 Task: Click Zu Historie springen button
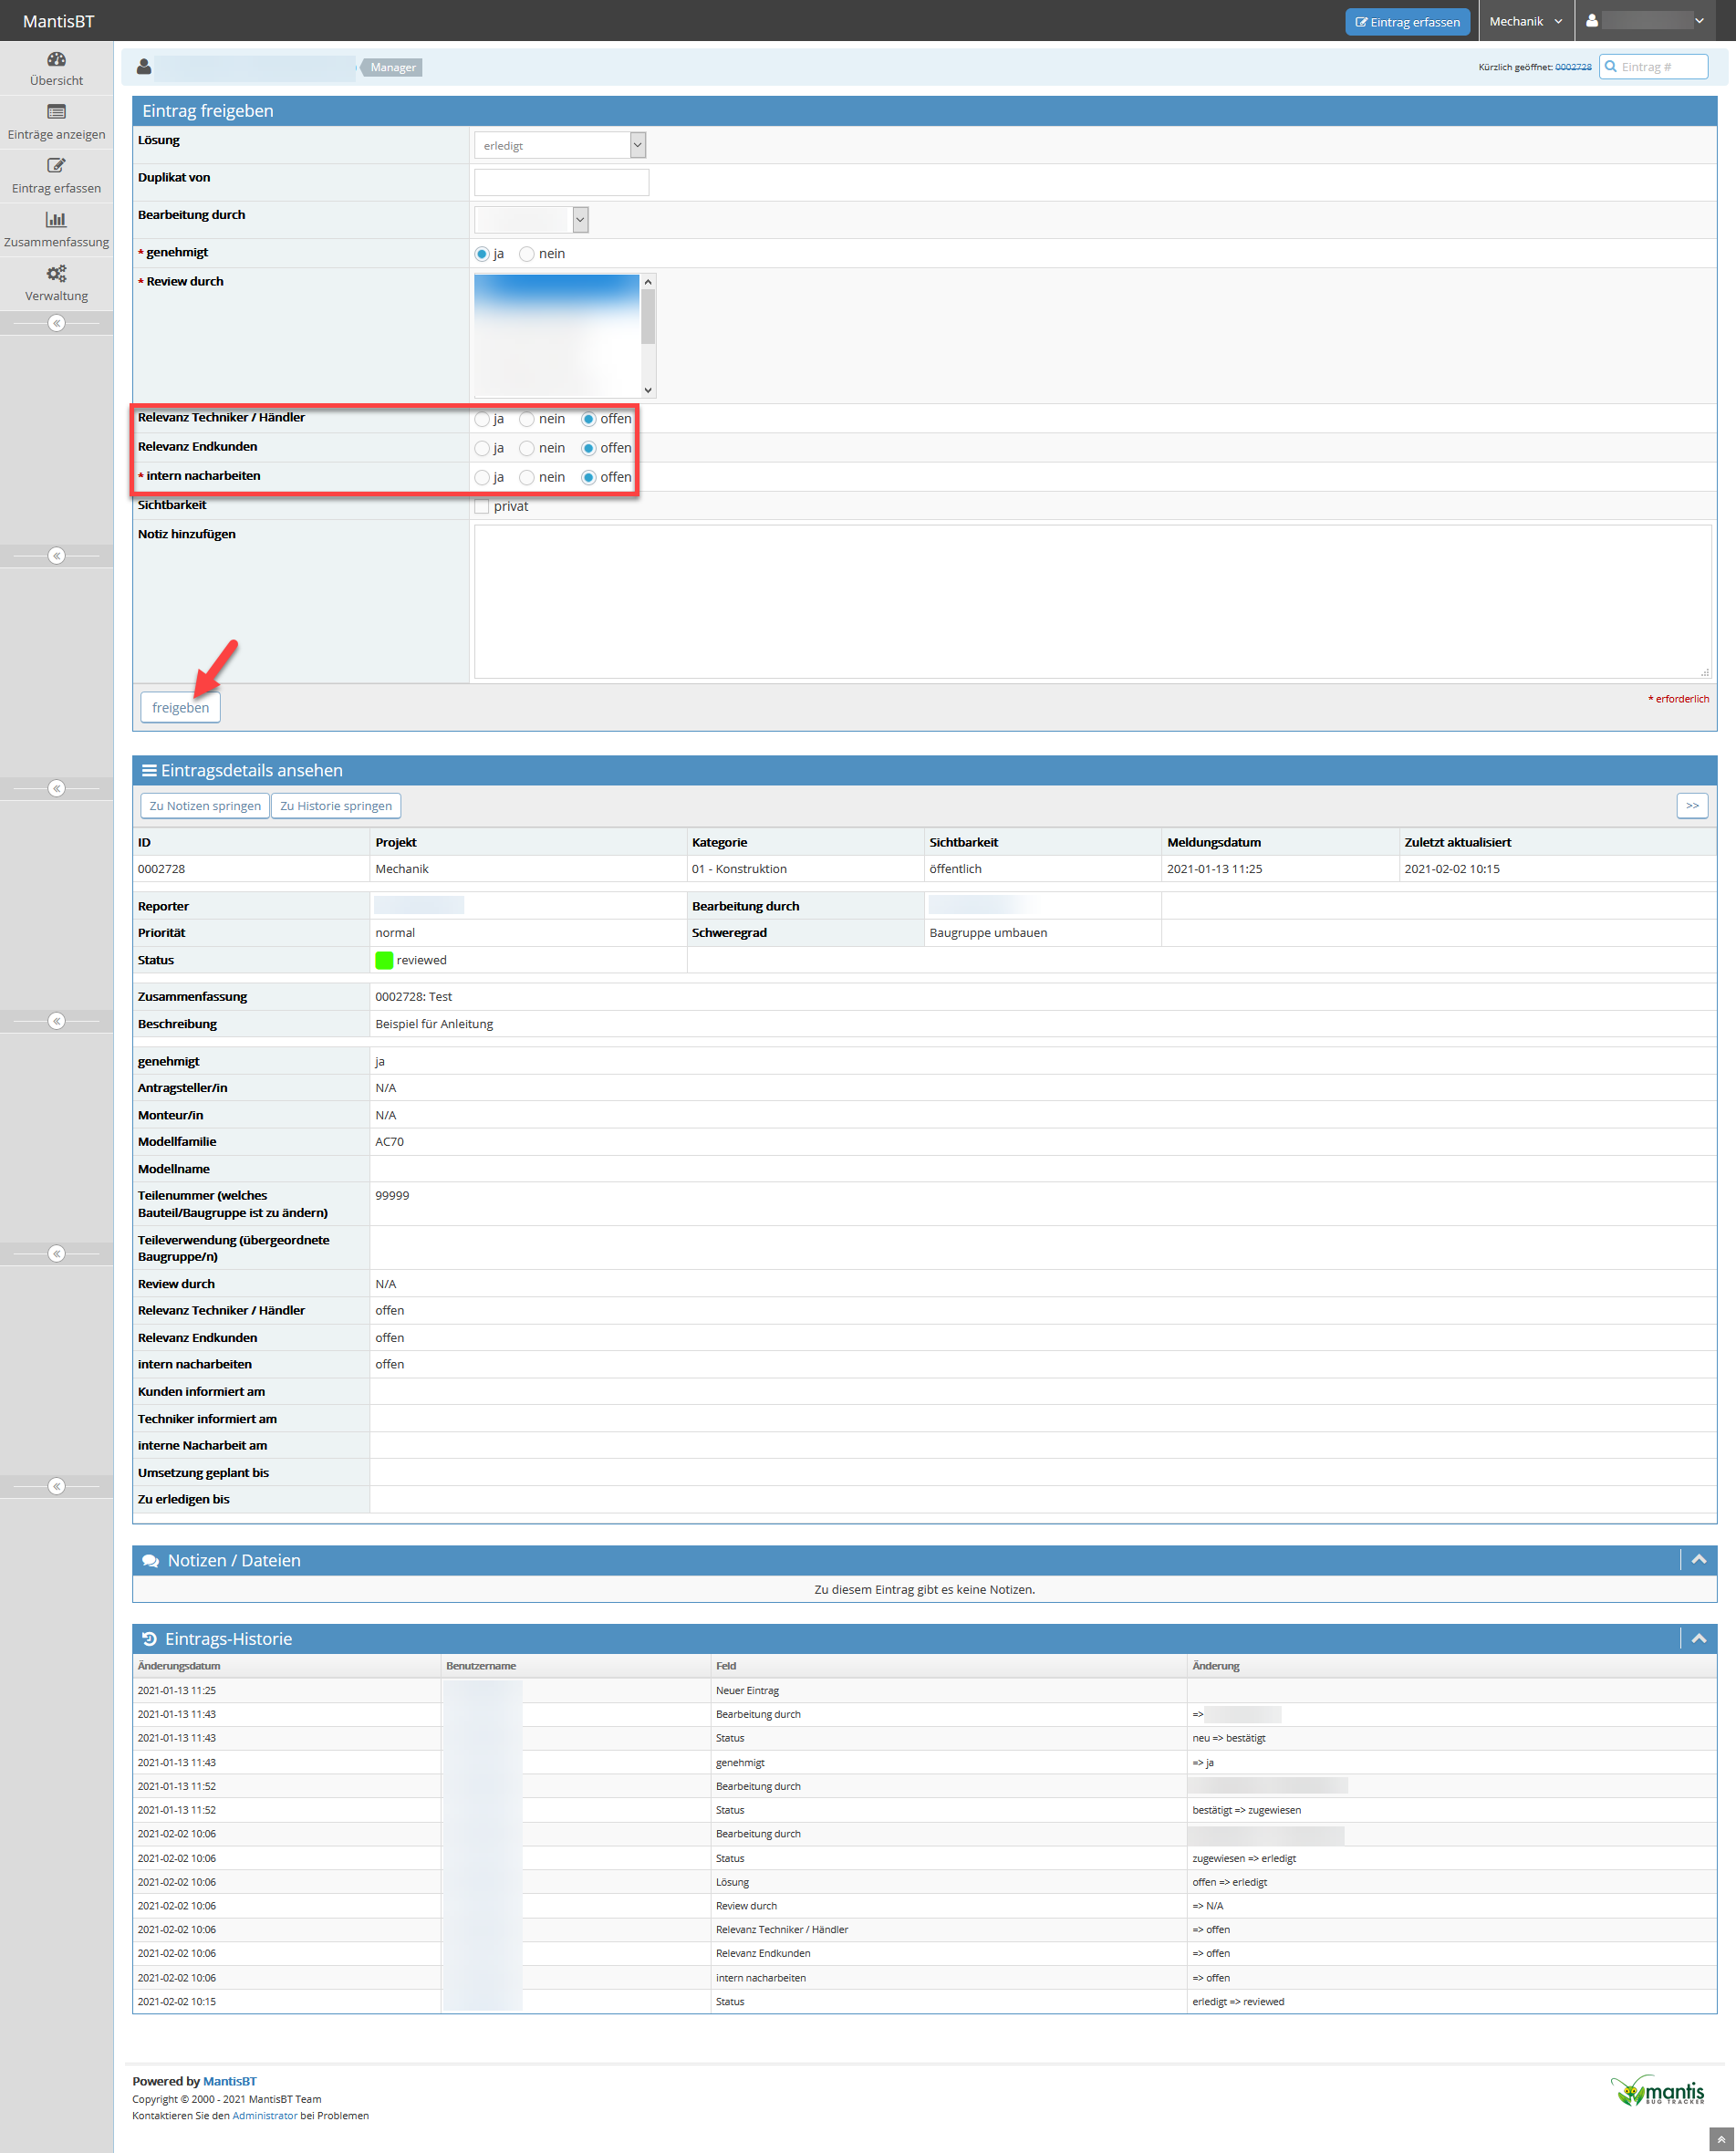pos(336,806)
